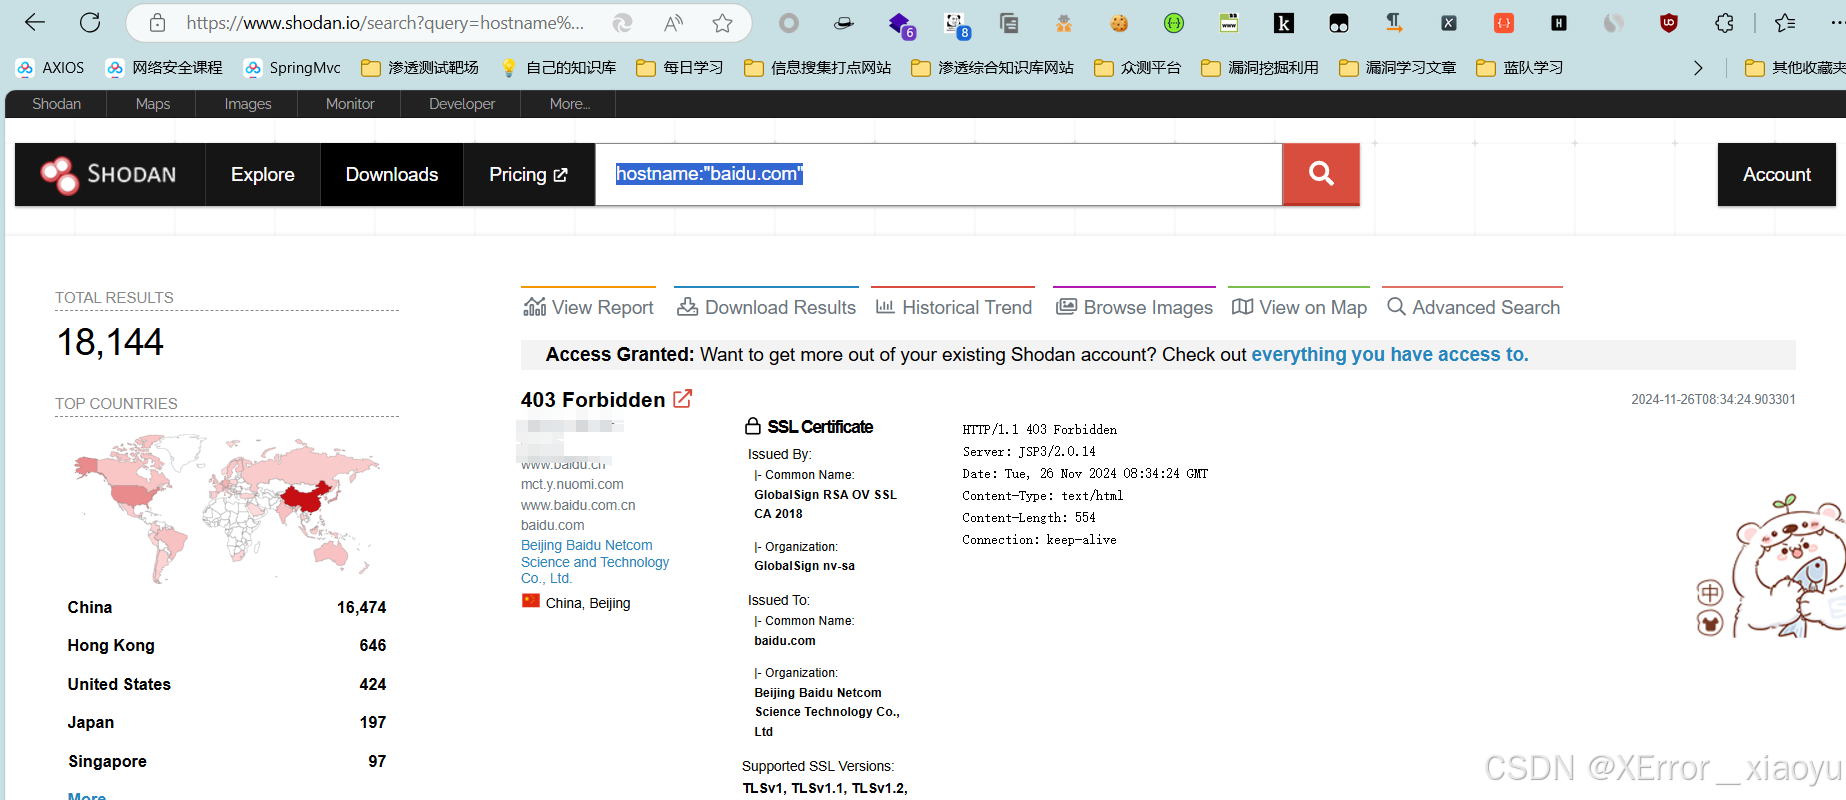Click the orange braces extension icon

1504,23
